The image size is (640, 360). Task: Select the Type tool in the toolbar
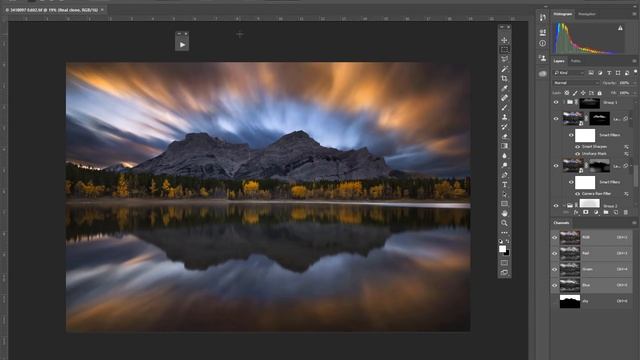click(504, 184)
